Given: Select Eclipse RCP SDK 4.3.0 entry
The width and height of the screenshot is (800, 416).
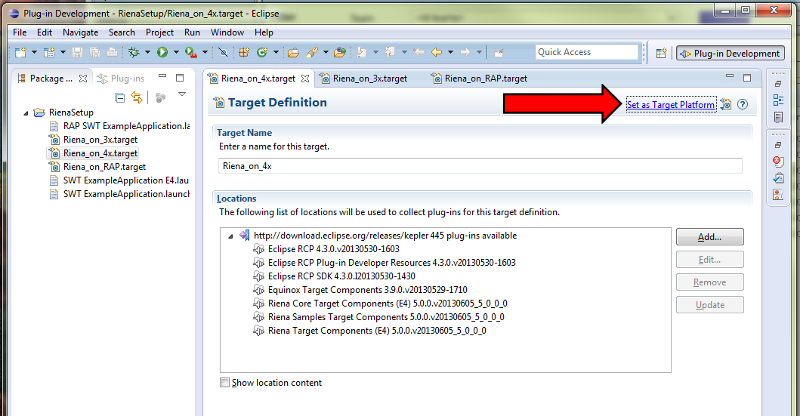Looking at the screenshot, I should 334,276.
